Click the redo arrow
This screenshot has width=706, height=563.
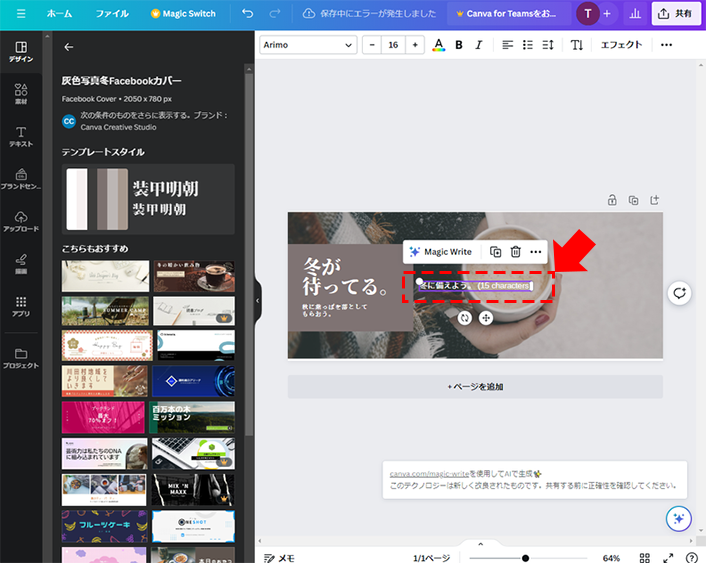(x=274, y=14)
